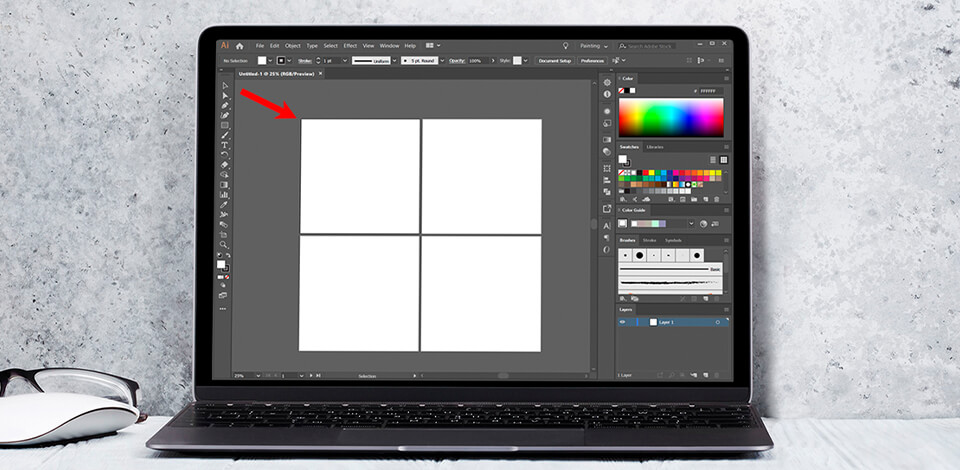Click the Opacity 100% field
960x470 pixels.
pyautogui.click(x=476, y=61)
